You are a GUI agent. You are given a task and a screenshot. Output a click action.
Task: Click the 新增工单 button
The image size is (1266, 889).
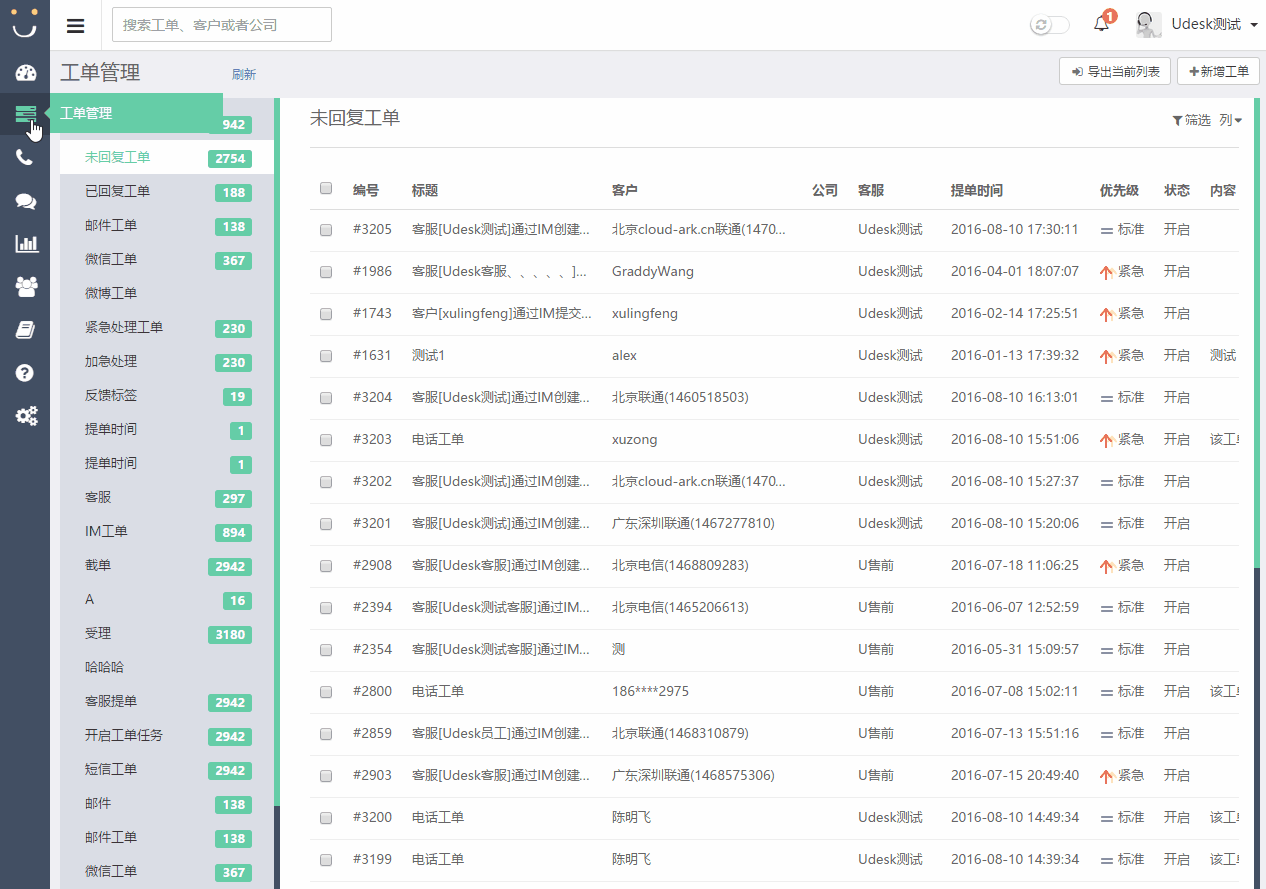point(1218,72)
